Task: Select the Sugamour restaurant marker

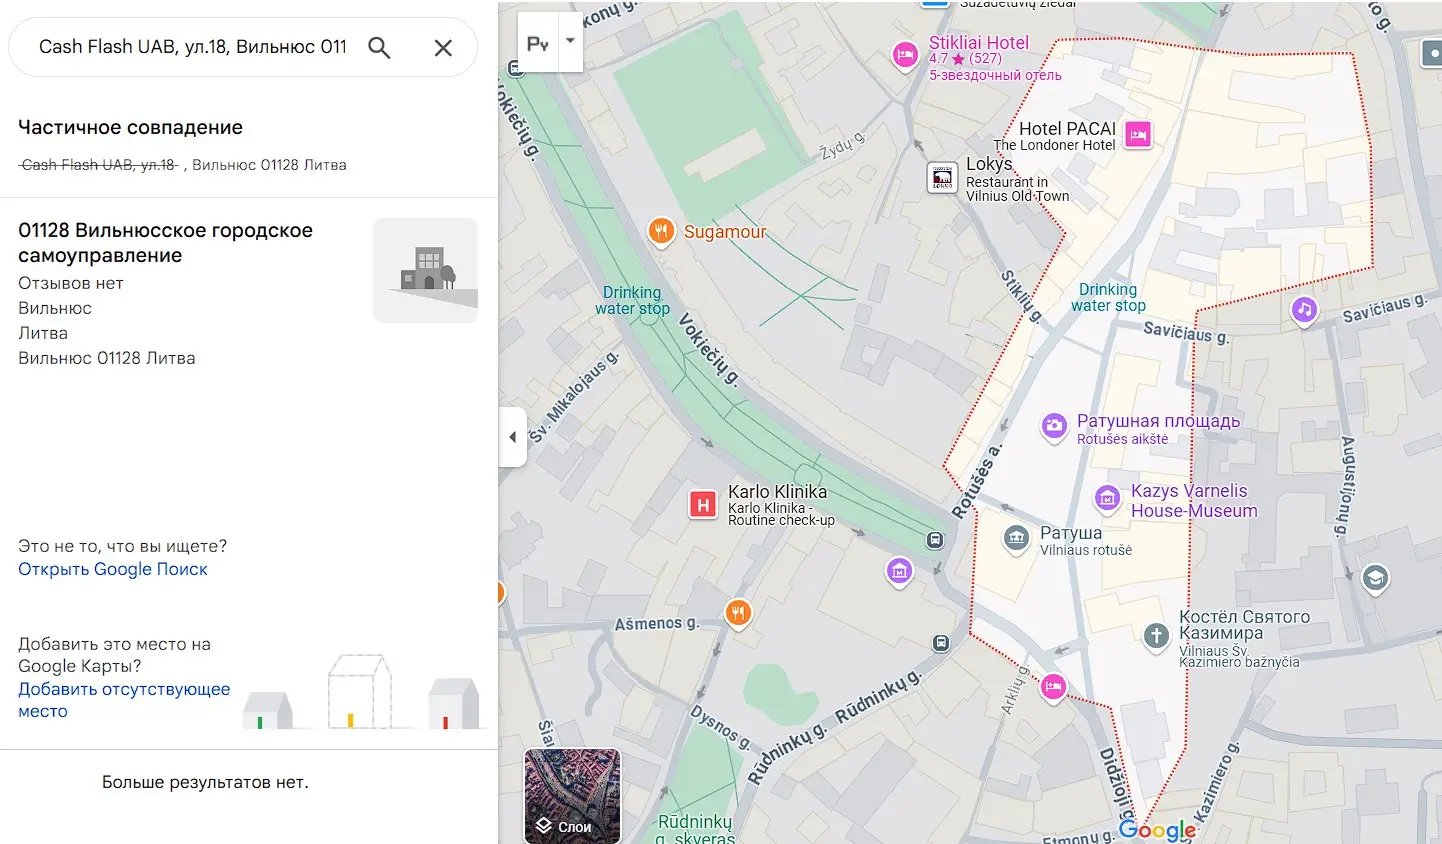Action: coord(660,231)
